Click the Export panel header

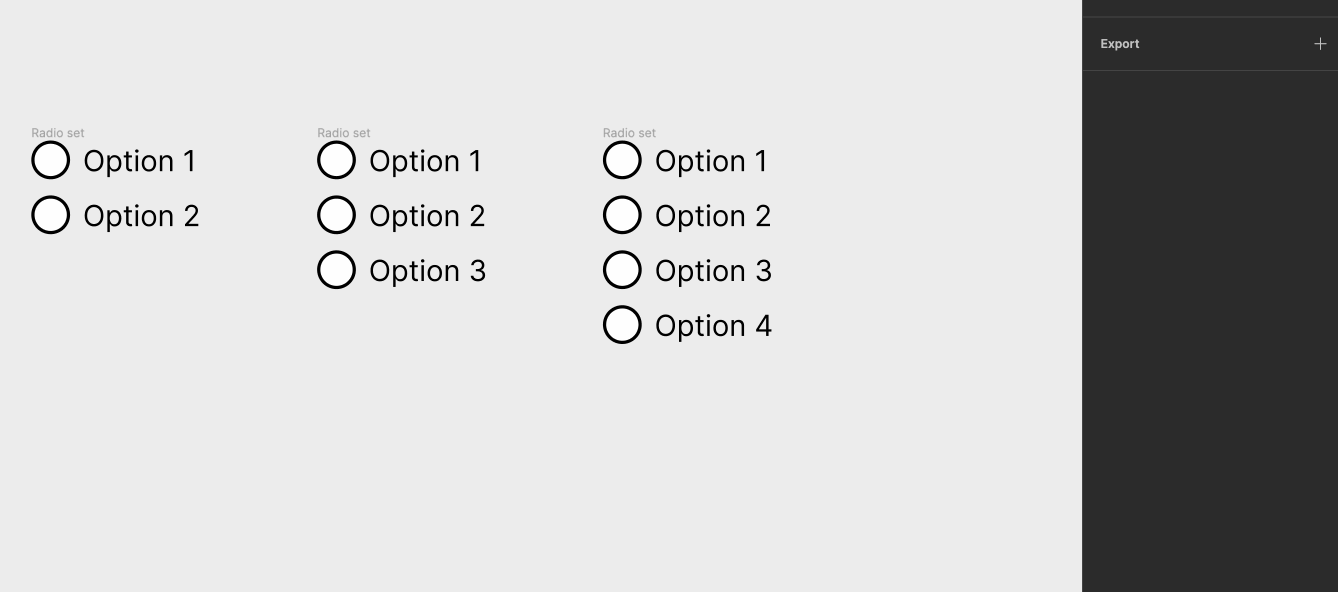1120,43
